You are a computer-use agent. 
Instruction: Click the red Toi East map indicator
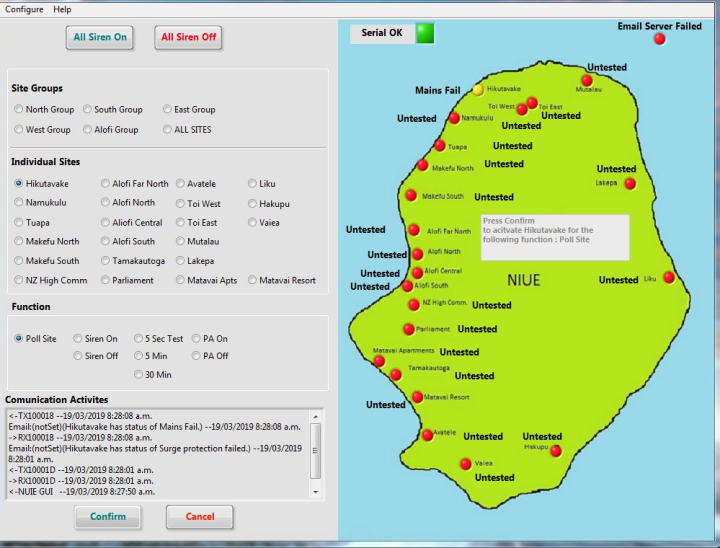click(x=532, y=103)
